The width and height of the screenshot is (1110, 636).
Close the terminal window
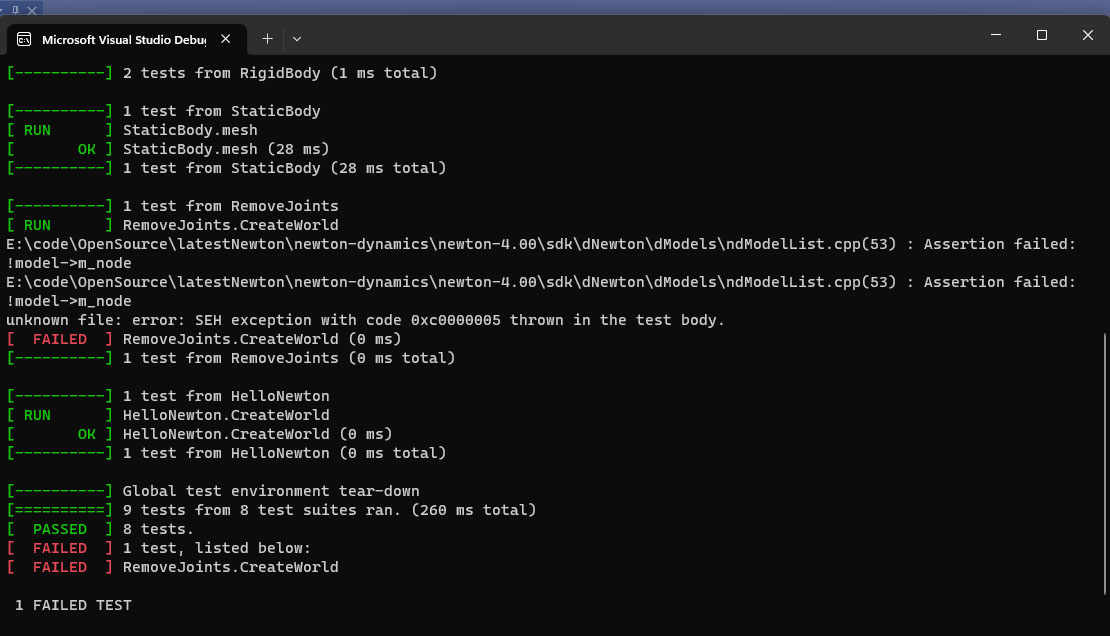(x=1087, y=35)
